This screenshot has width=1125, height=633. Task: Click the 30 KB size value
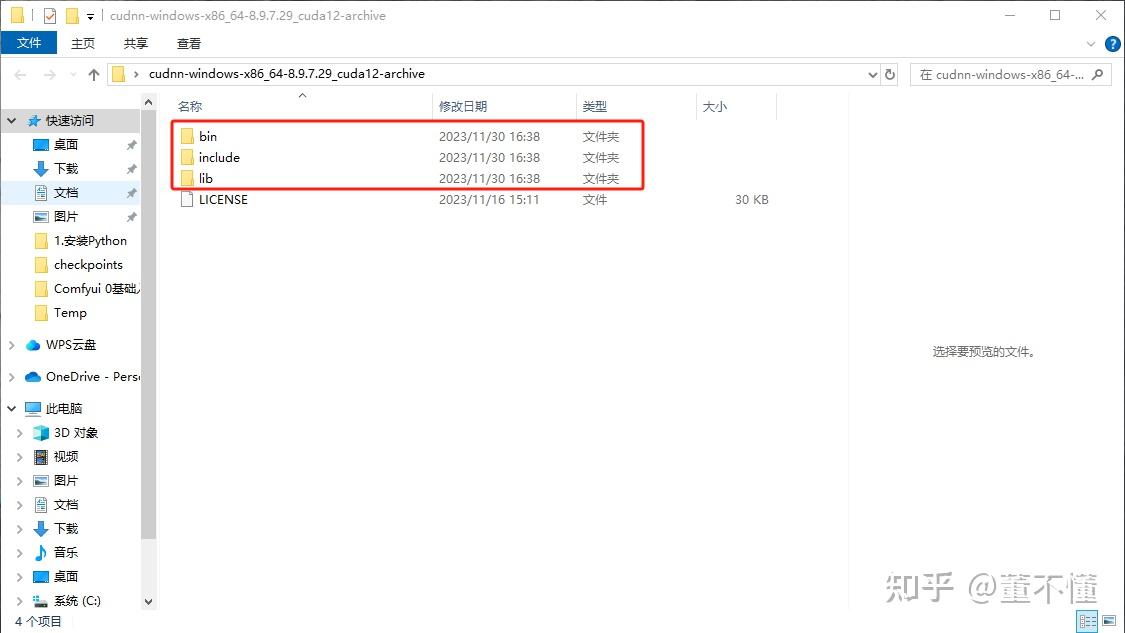(751, 200)
